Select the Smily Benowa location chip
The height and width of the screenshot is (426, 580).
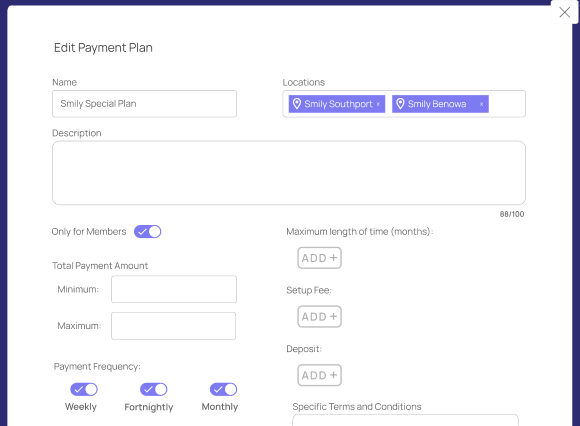pos(440,104)
